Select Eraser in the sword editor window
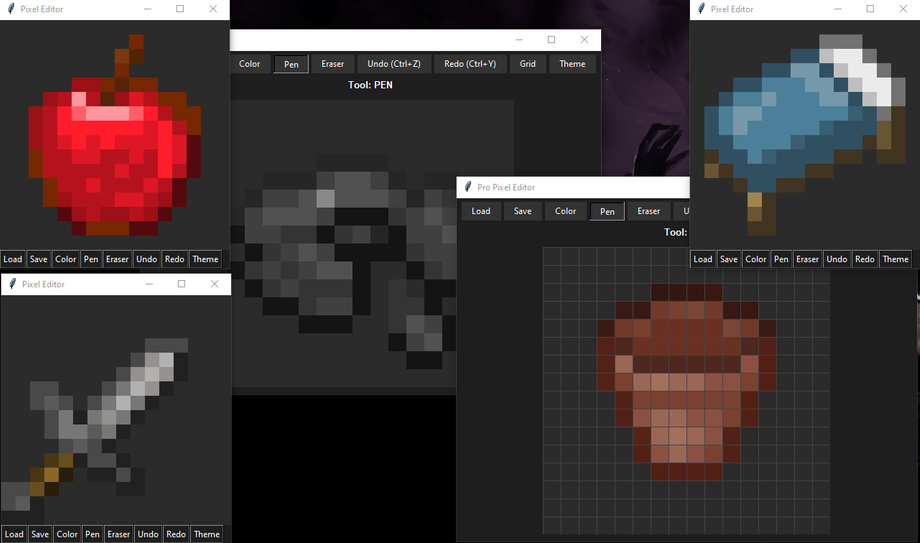Screen dimensions: 920x543 tap(119, 534)
